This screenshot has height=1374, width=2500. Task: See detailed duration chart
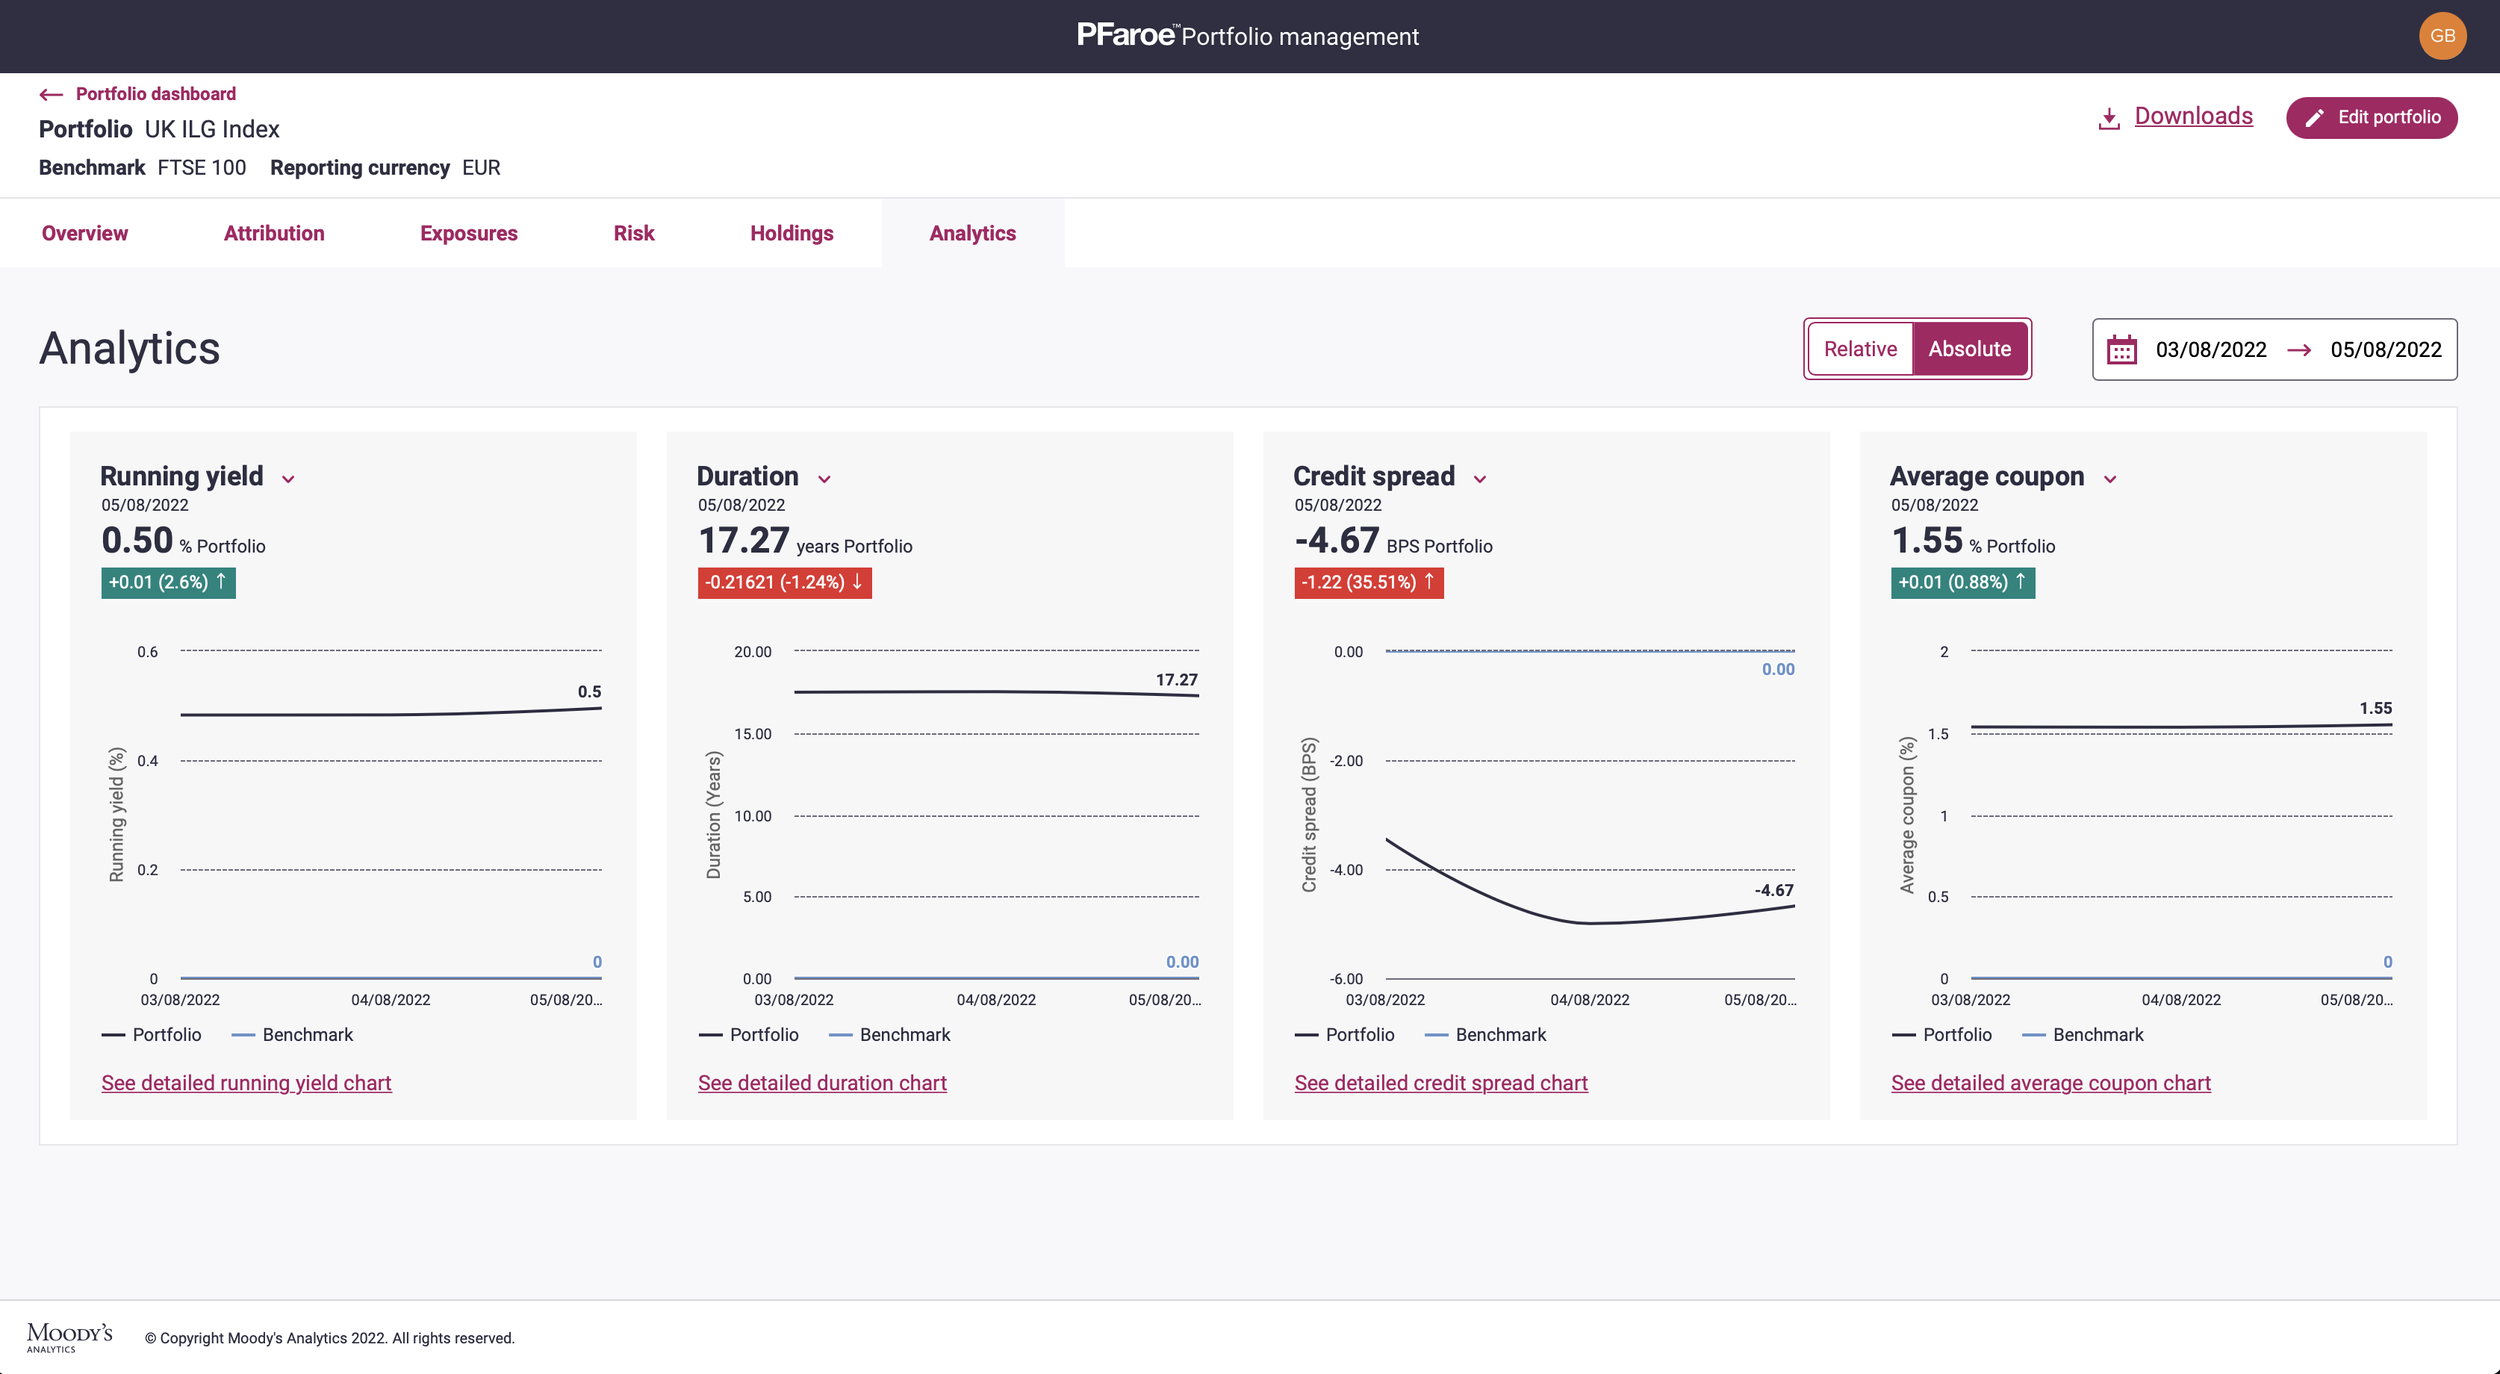tap(822, 1083)
